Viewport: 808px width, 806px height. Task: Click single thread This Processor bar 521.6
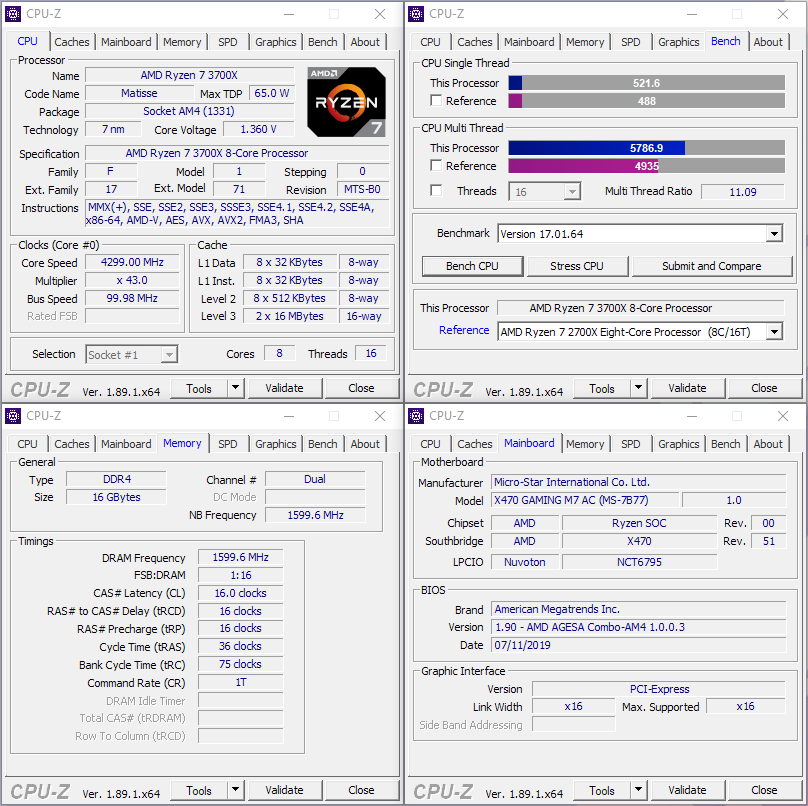point(646,83)
